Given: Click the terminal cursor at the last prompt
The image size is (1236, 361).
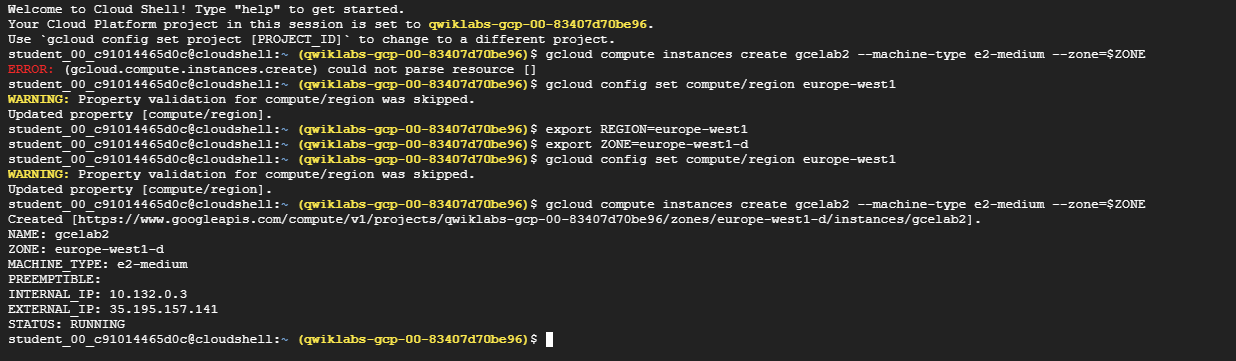Looking at the screenshot, I should [x=550, y=340].
